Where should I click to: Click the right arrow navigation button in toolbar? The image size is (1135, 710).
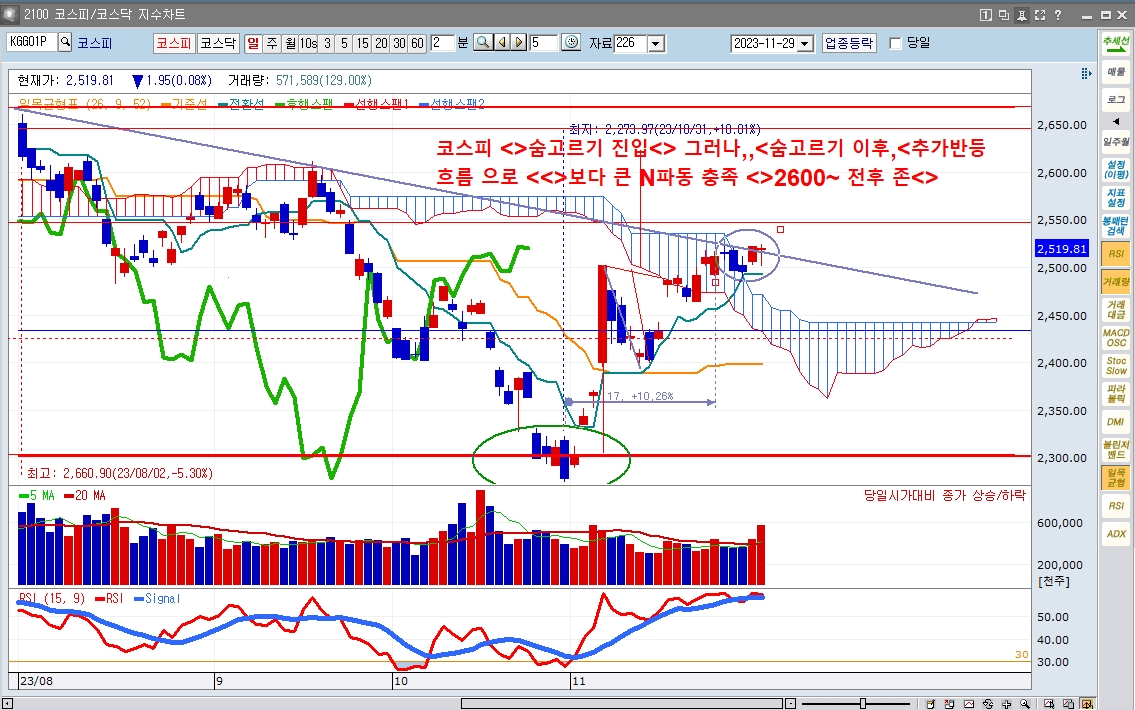pos(519,43)
